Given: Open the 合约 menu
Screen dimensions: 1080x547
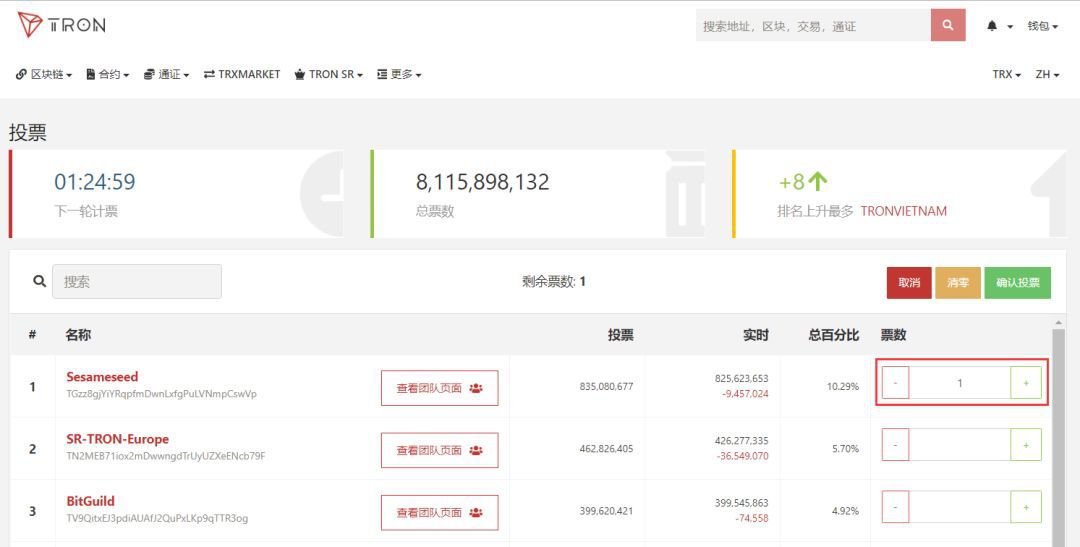Looking at the screenshot, I should click(x=107, y=74).
